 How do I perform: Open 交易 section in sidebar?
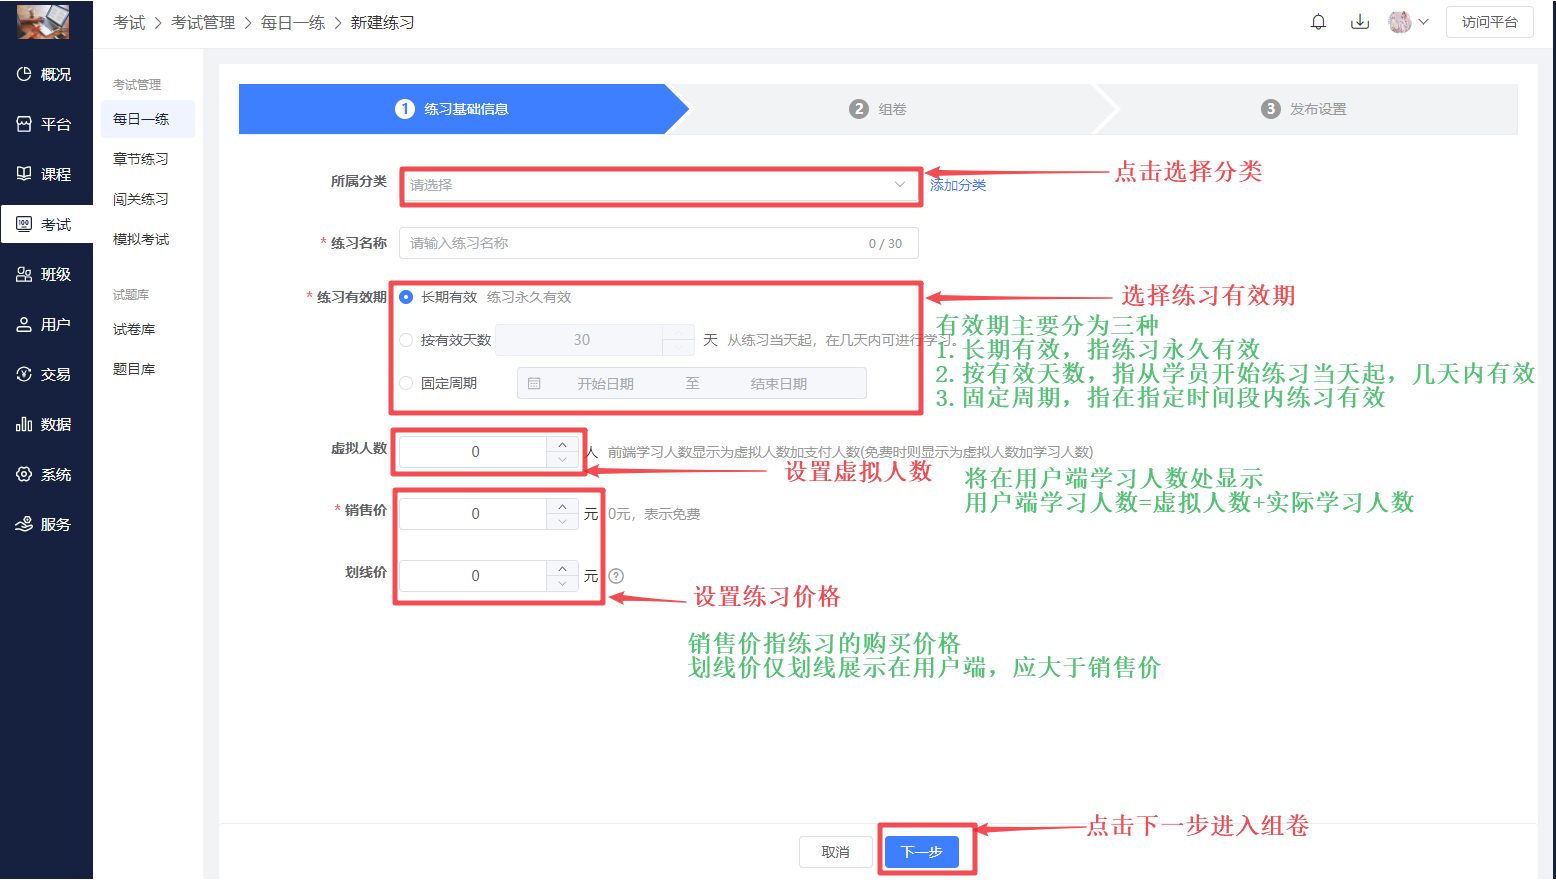click(45, 374)
